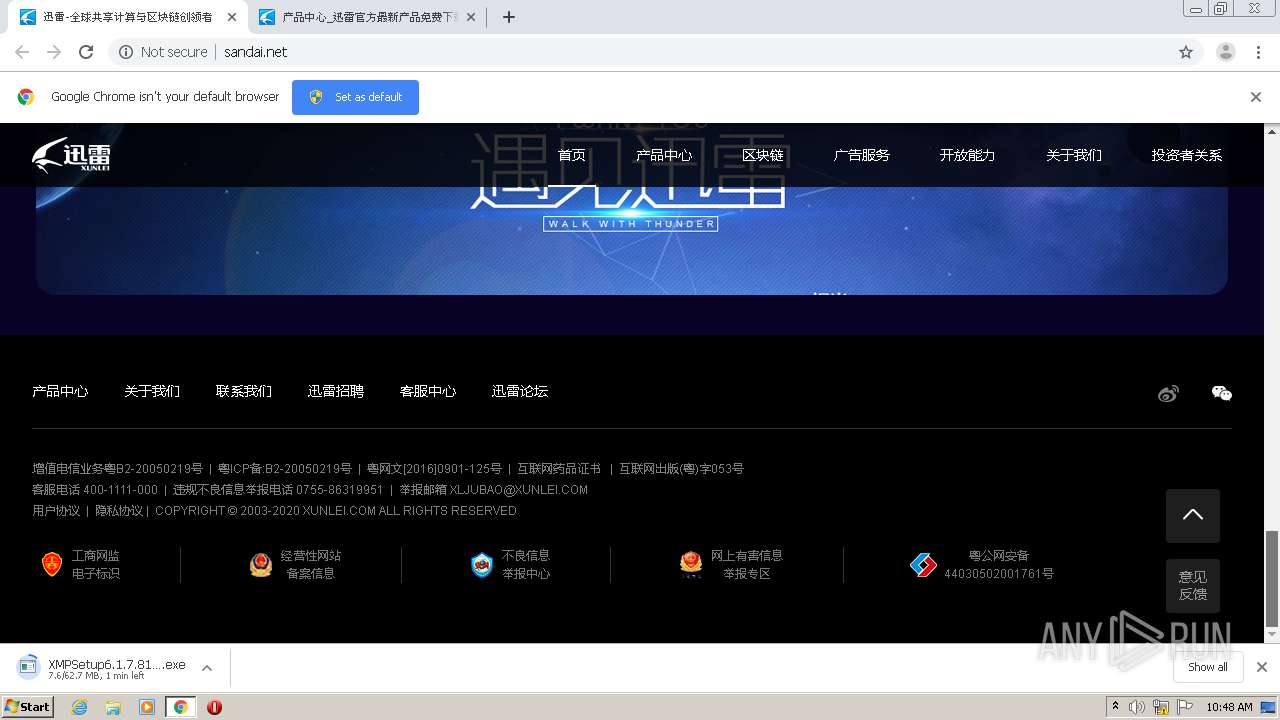This screenshot has height=720, width=1280.
Task: Open 广告服务 in the navigation menu
Action: [862, 155]
